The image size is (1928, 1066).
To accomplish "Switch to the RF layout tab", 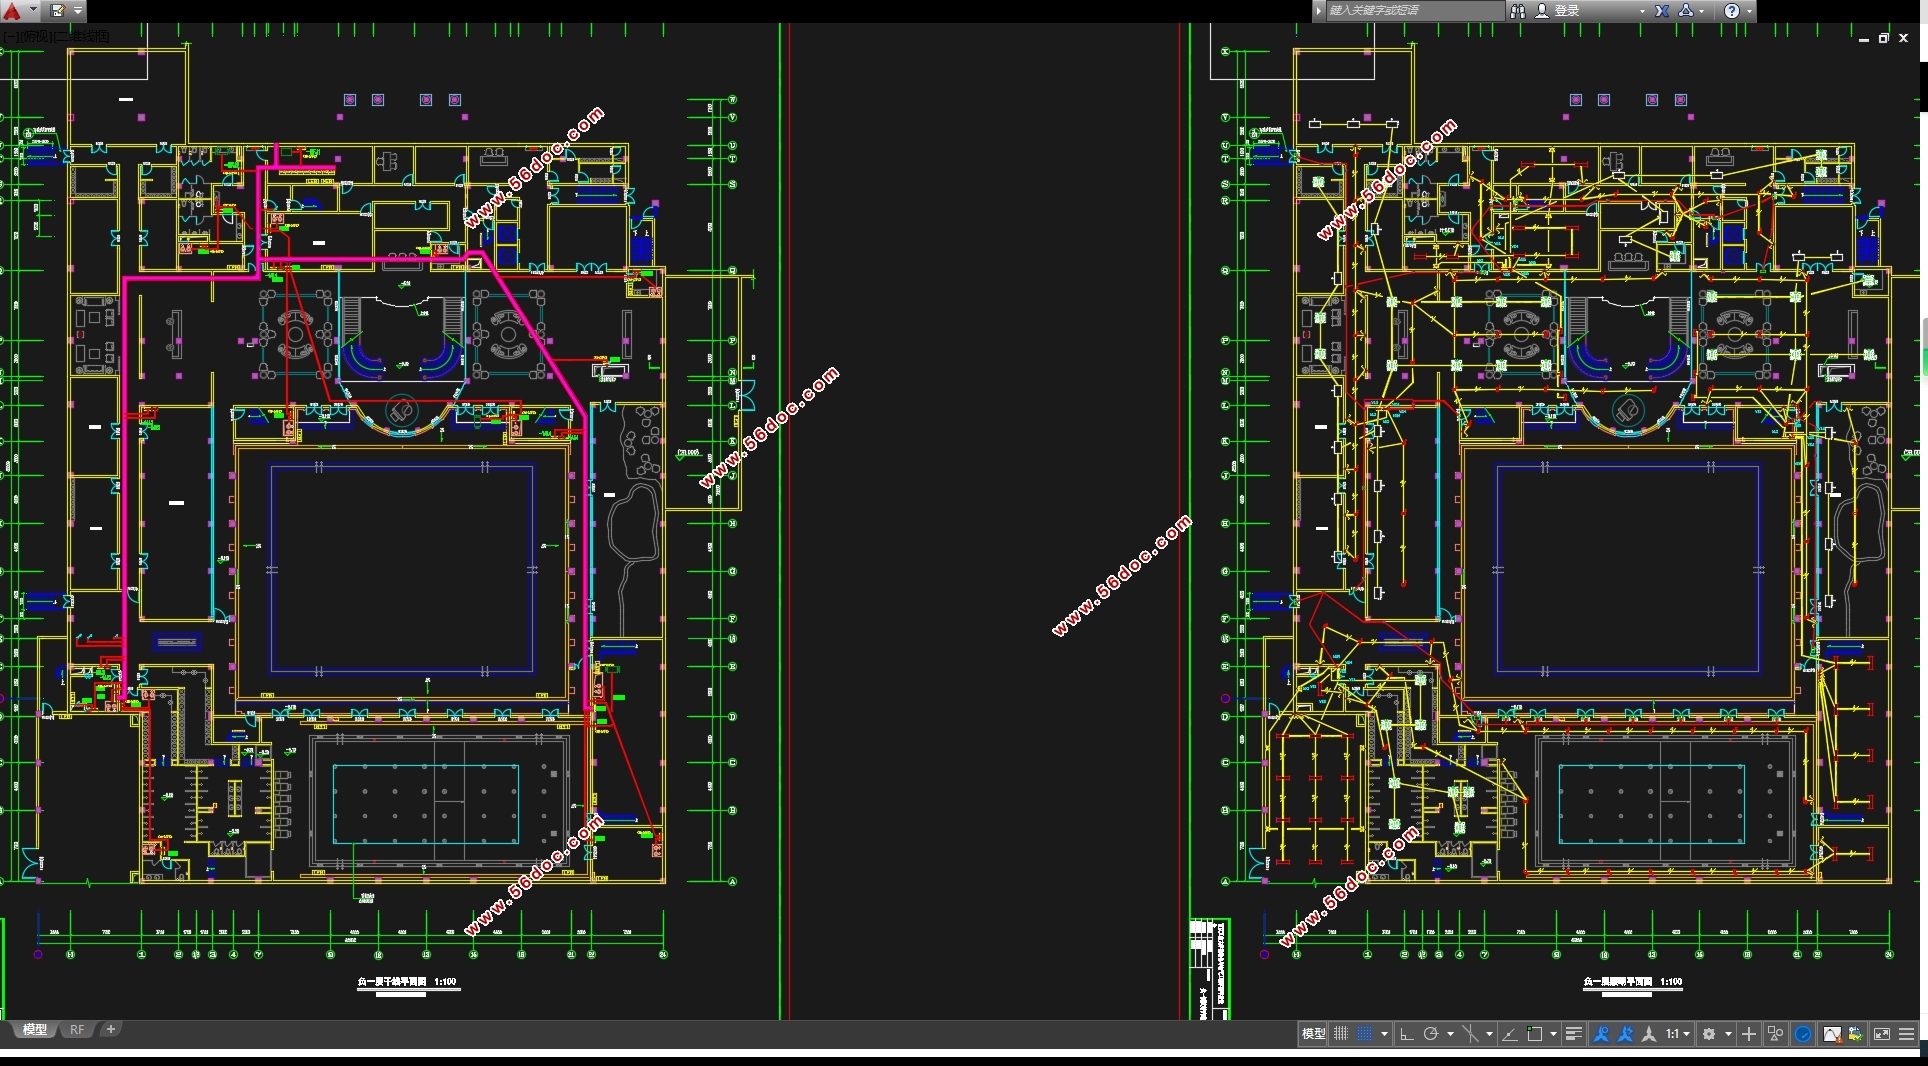I will tap(77, 1029).
